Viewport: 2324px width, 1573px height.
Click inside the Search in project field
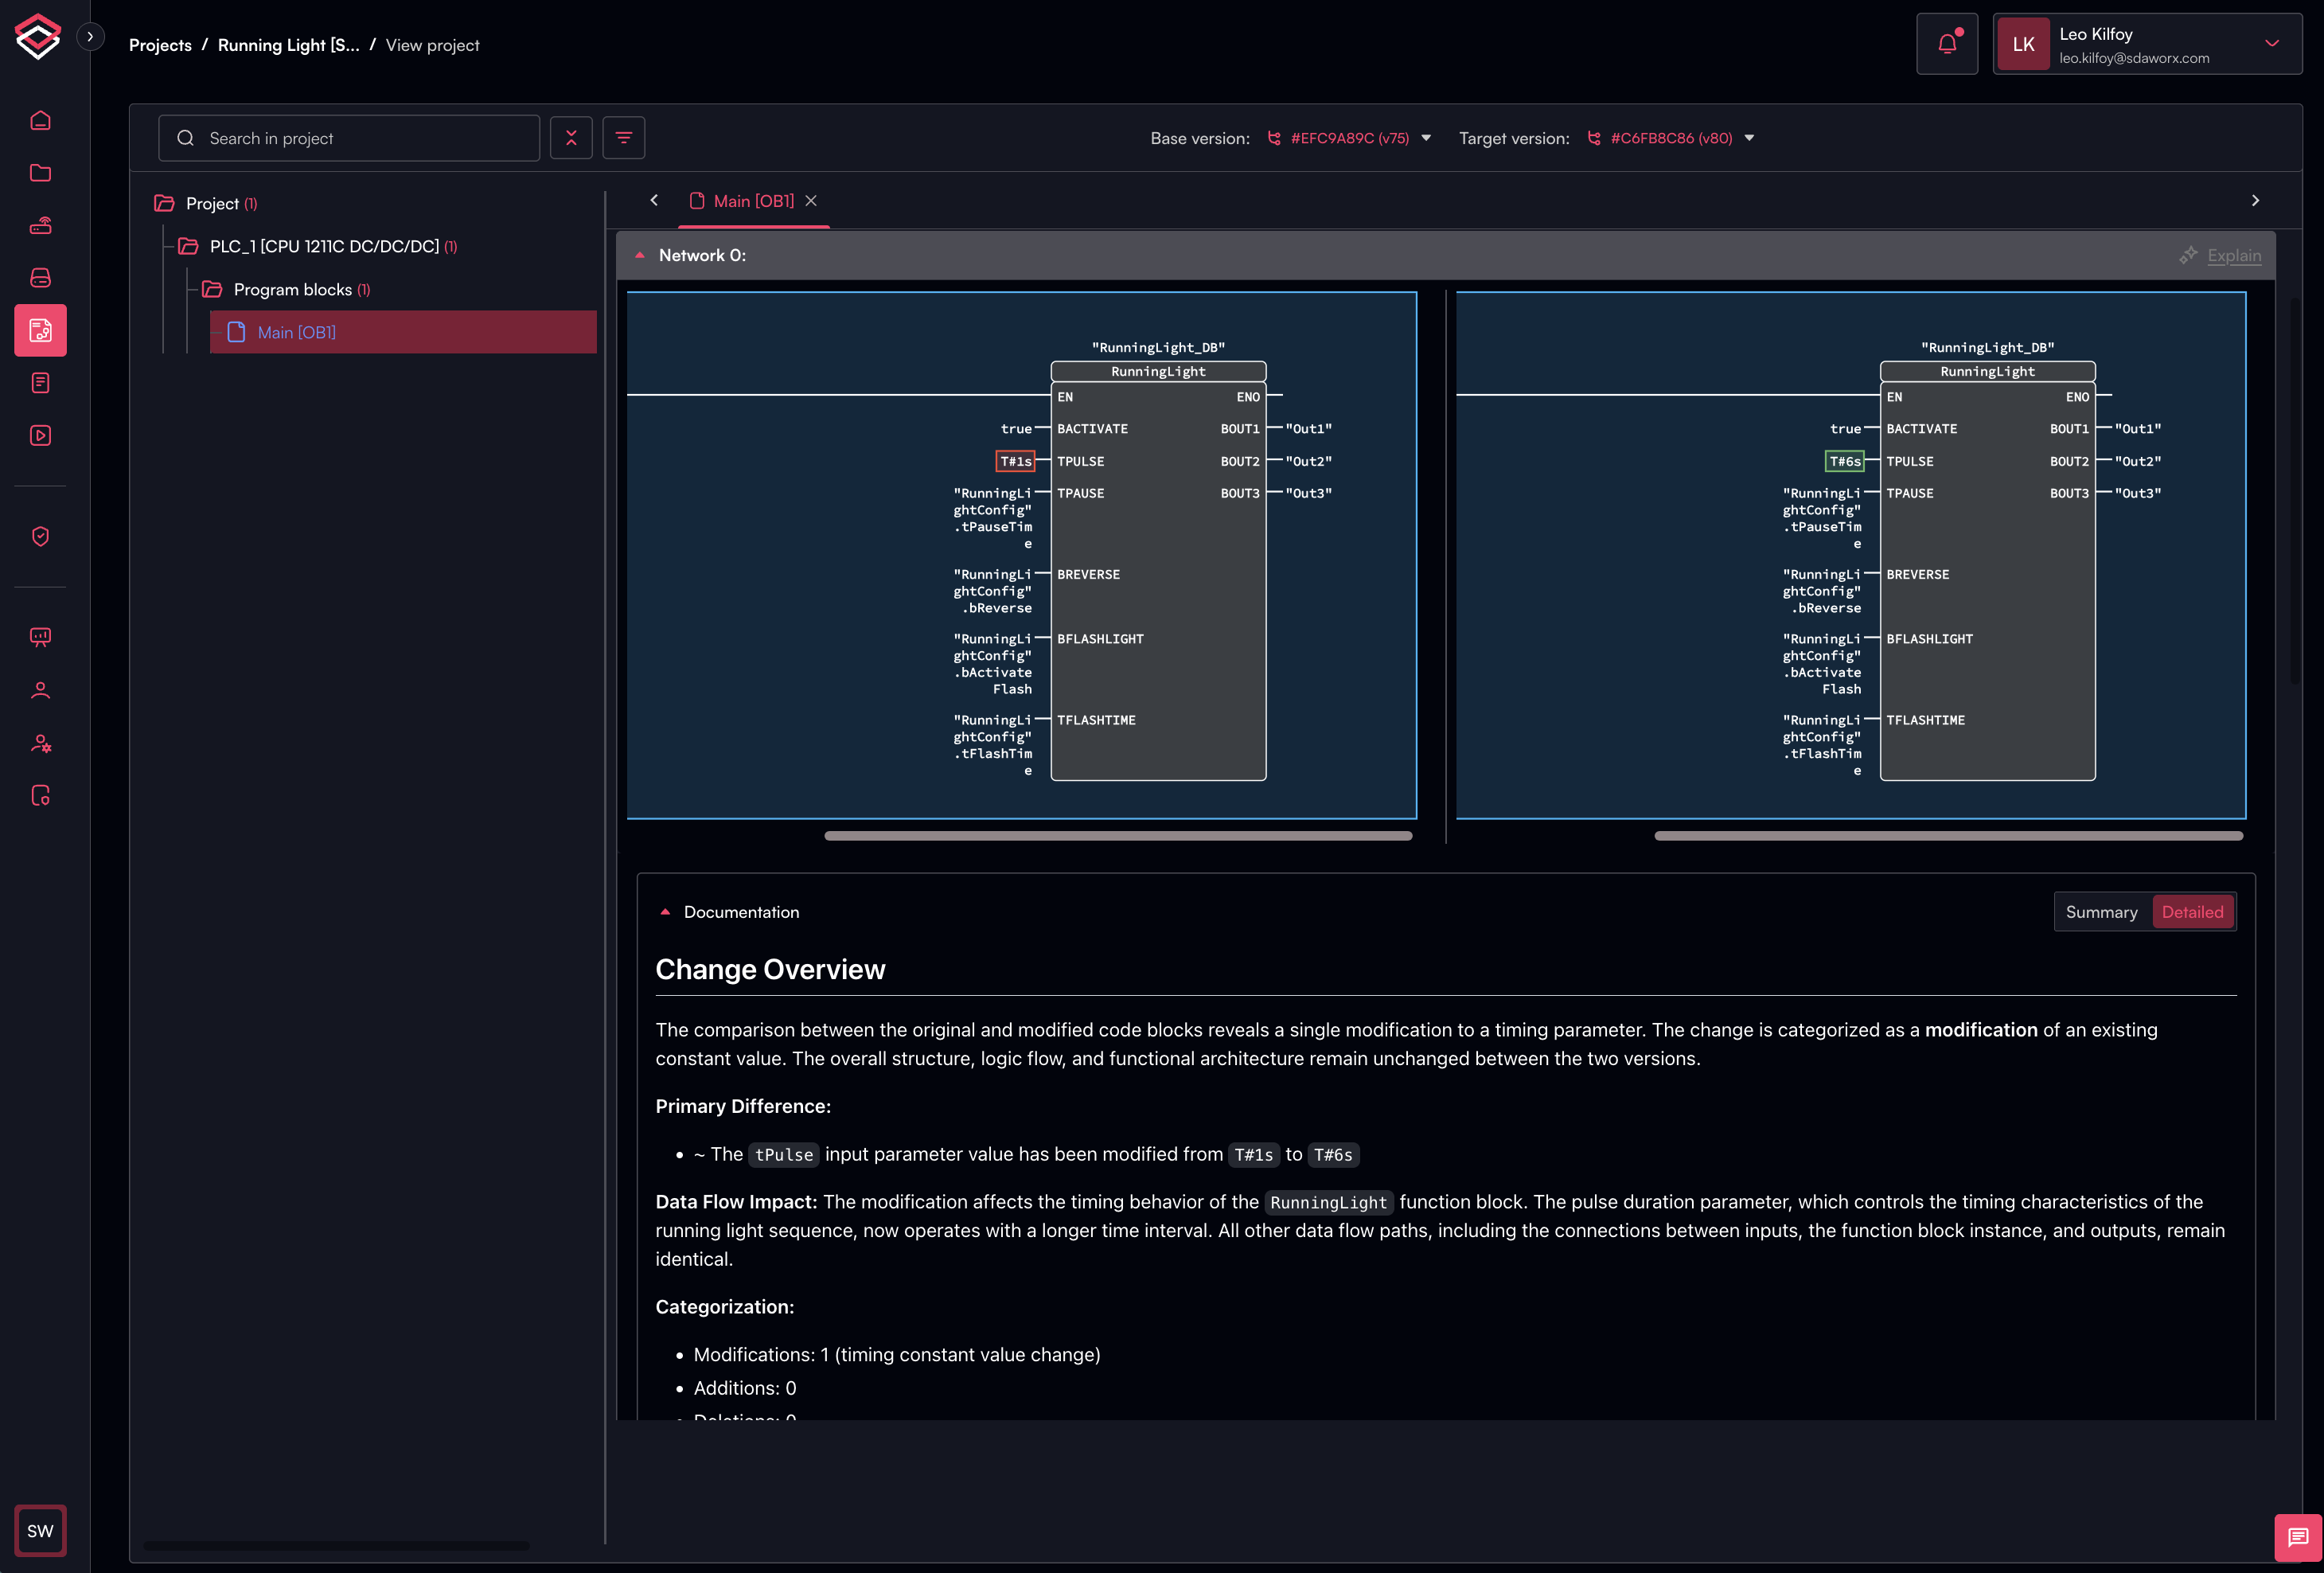349,137
